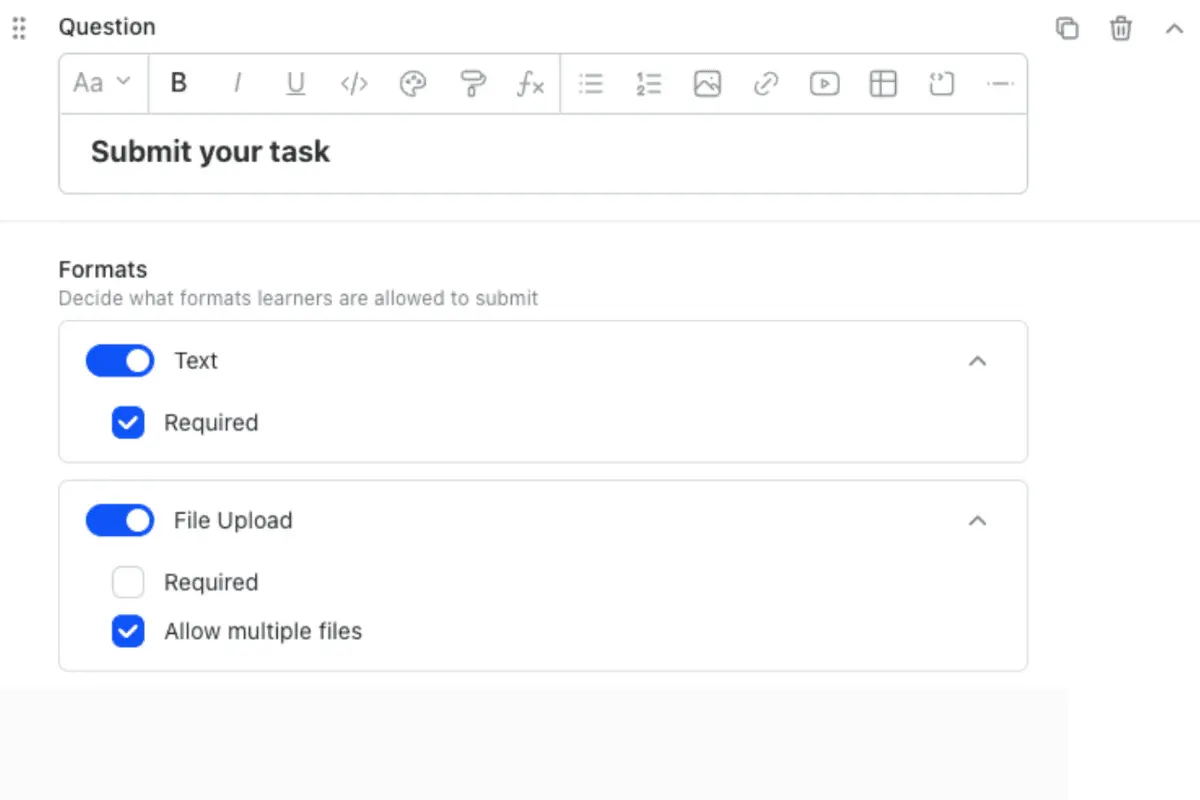1200x800 pixels.
Task: Click the 'File Upload' label
Action: click(x=233, y=521)
